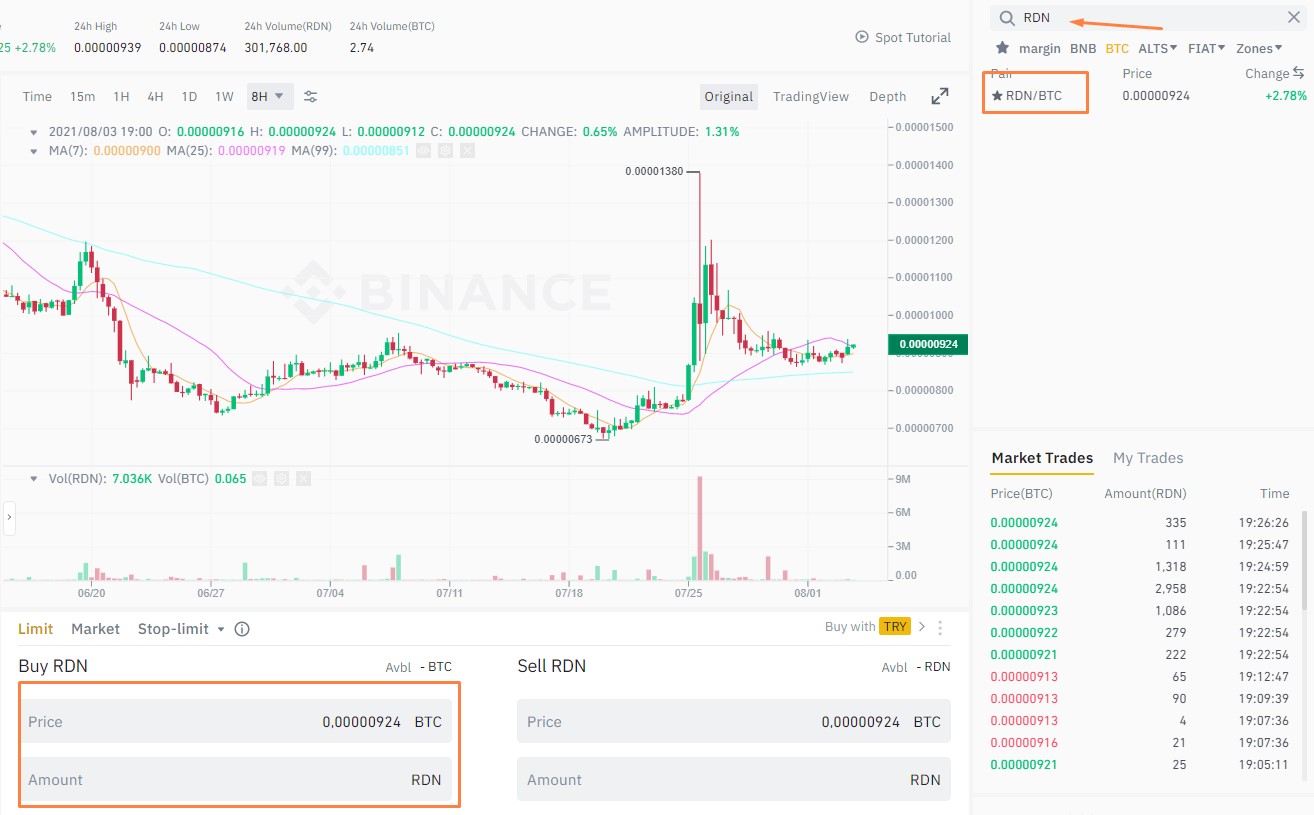The image size is (1314, 815).
Task: Select the 1W chart interval
Action: click(225, 96)
